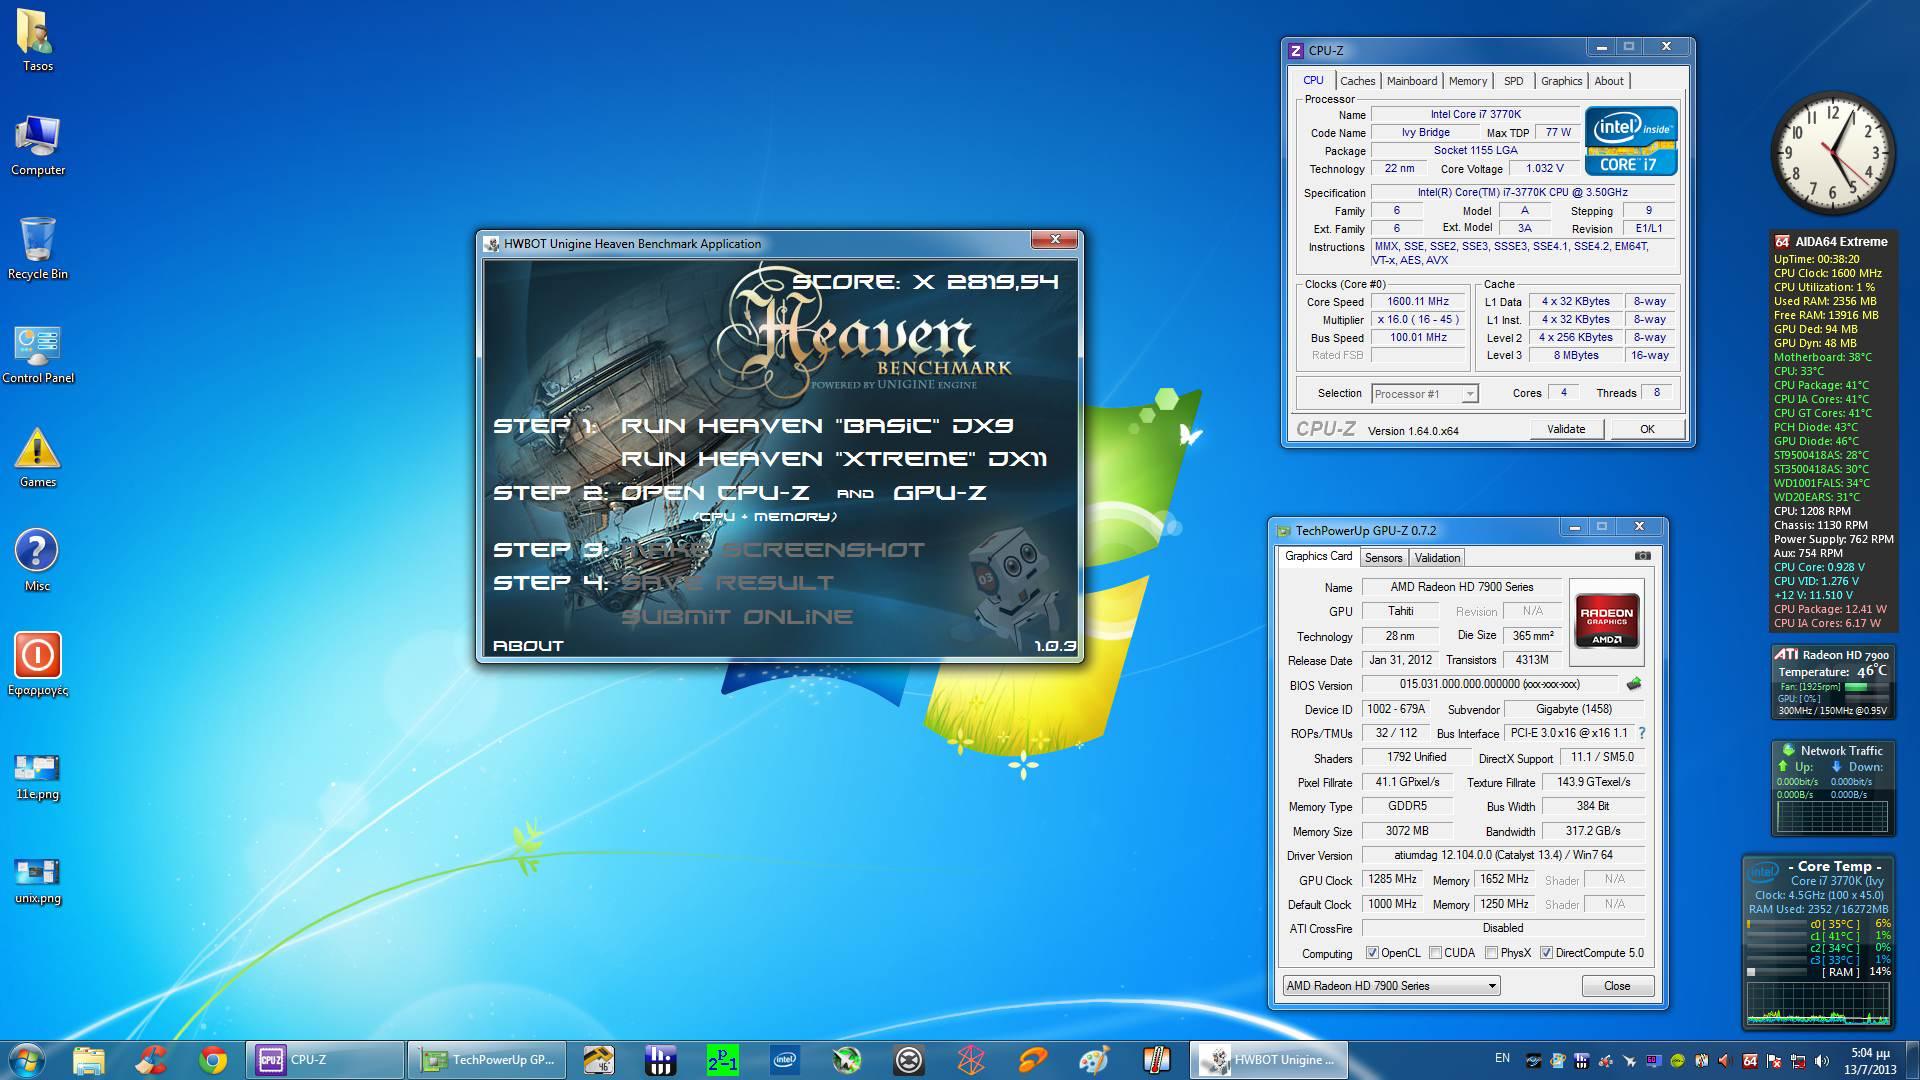Open the Recycle Bin

click(37, 248)
